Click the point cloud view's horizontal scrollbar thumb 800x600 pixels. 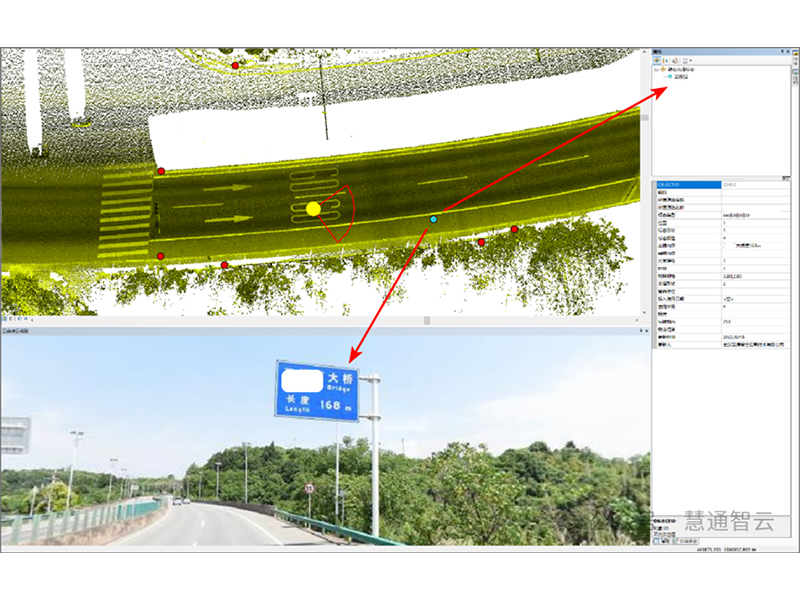[x=427, y=320]
